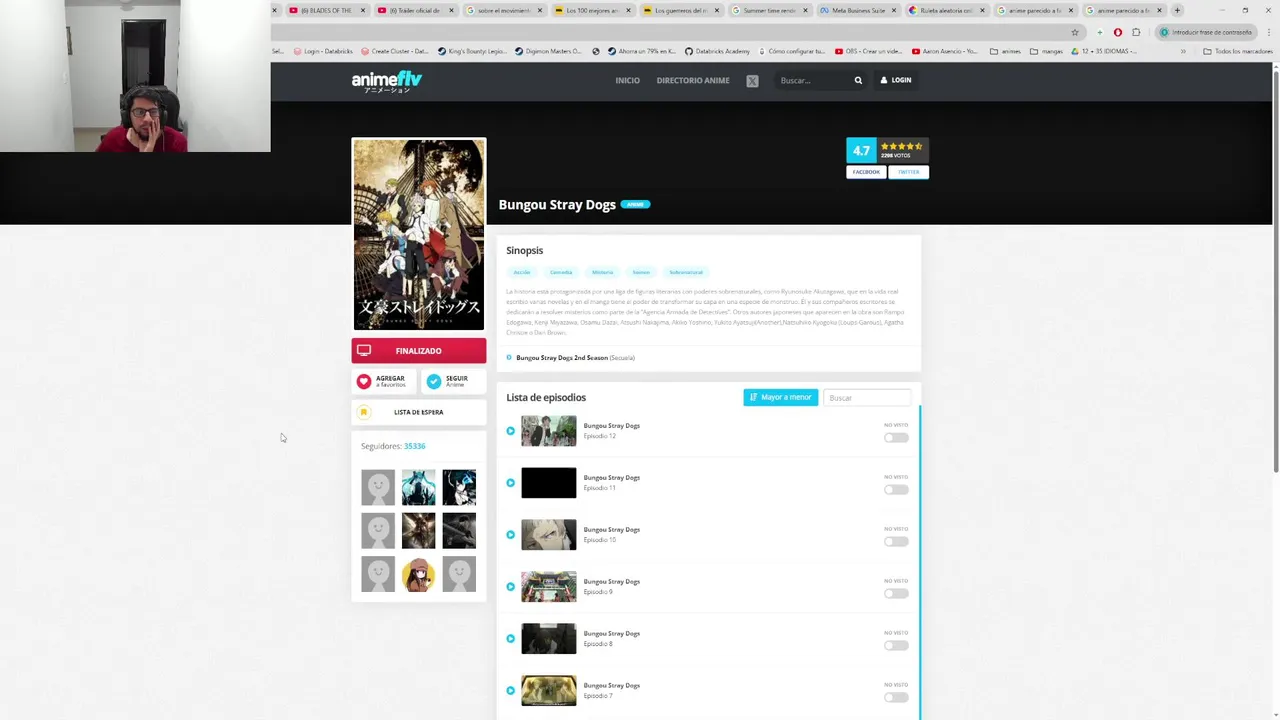Open the Comedia genre tag
This screenshot has height=720, width=1280.
pos(561,272)
